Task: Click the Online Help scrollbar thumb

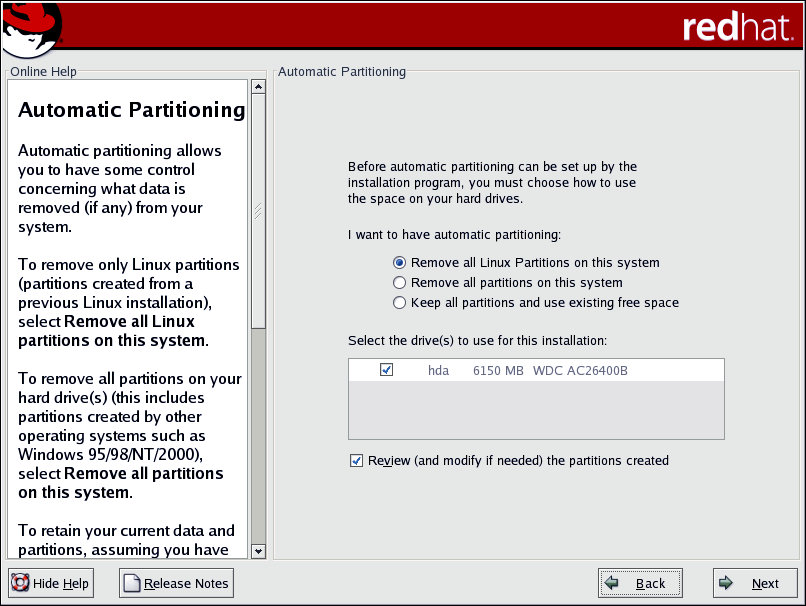Action: pyautogui.click(x=258, y=210)
